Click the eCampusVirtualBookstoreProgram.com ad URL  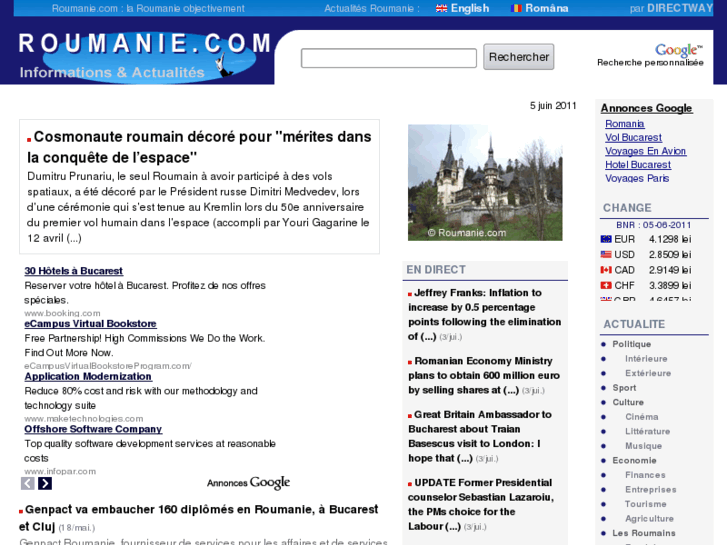pyautogui.click(x=108, y=366)
